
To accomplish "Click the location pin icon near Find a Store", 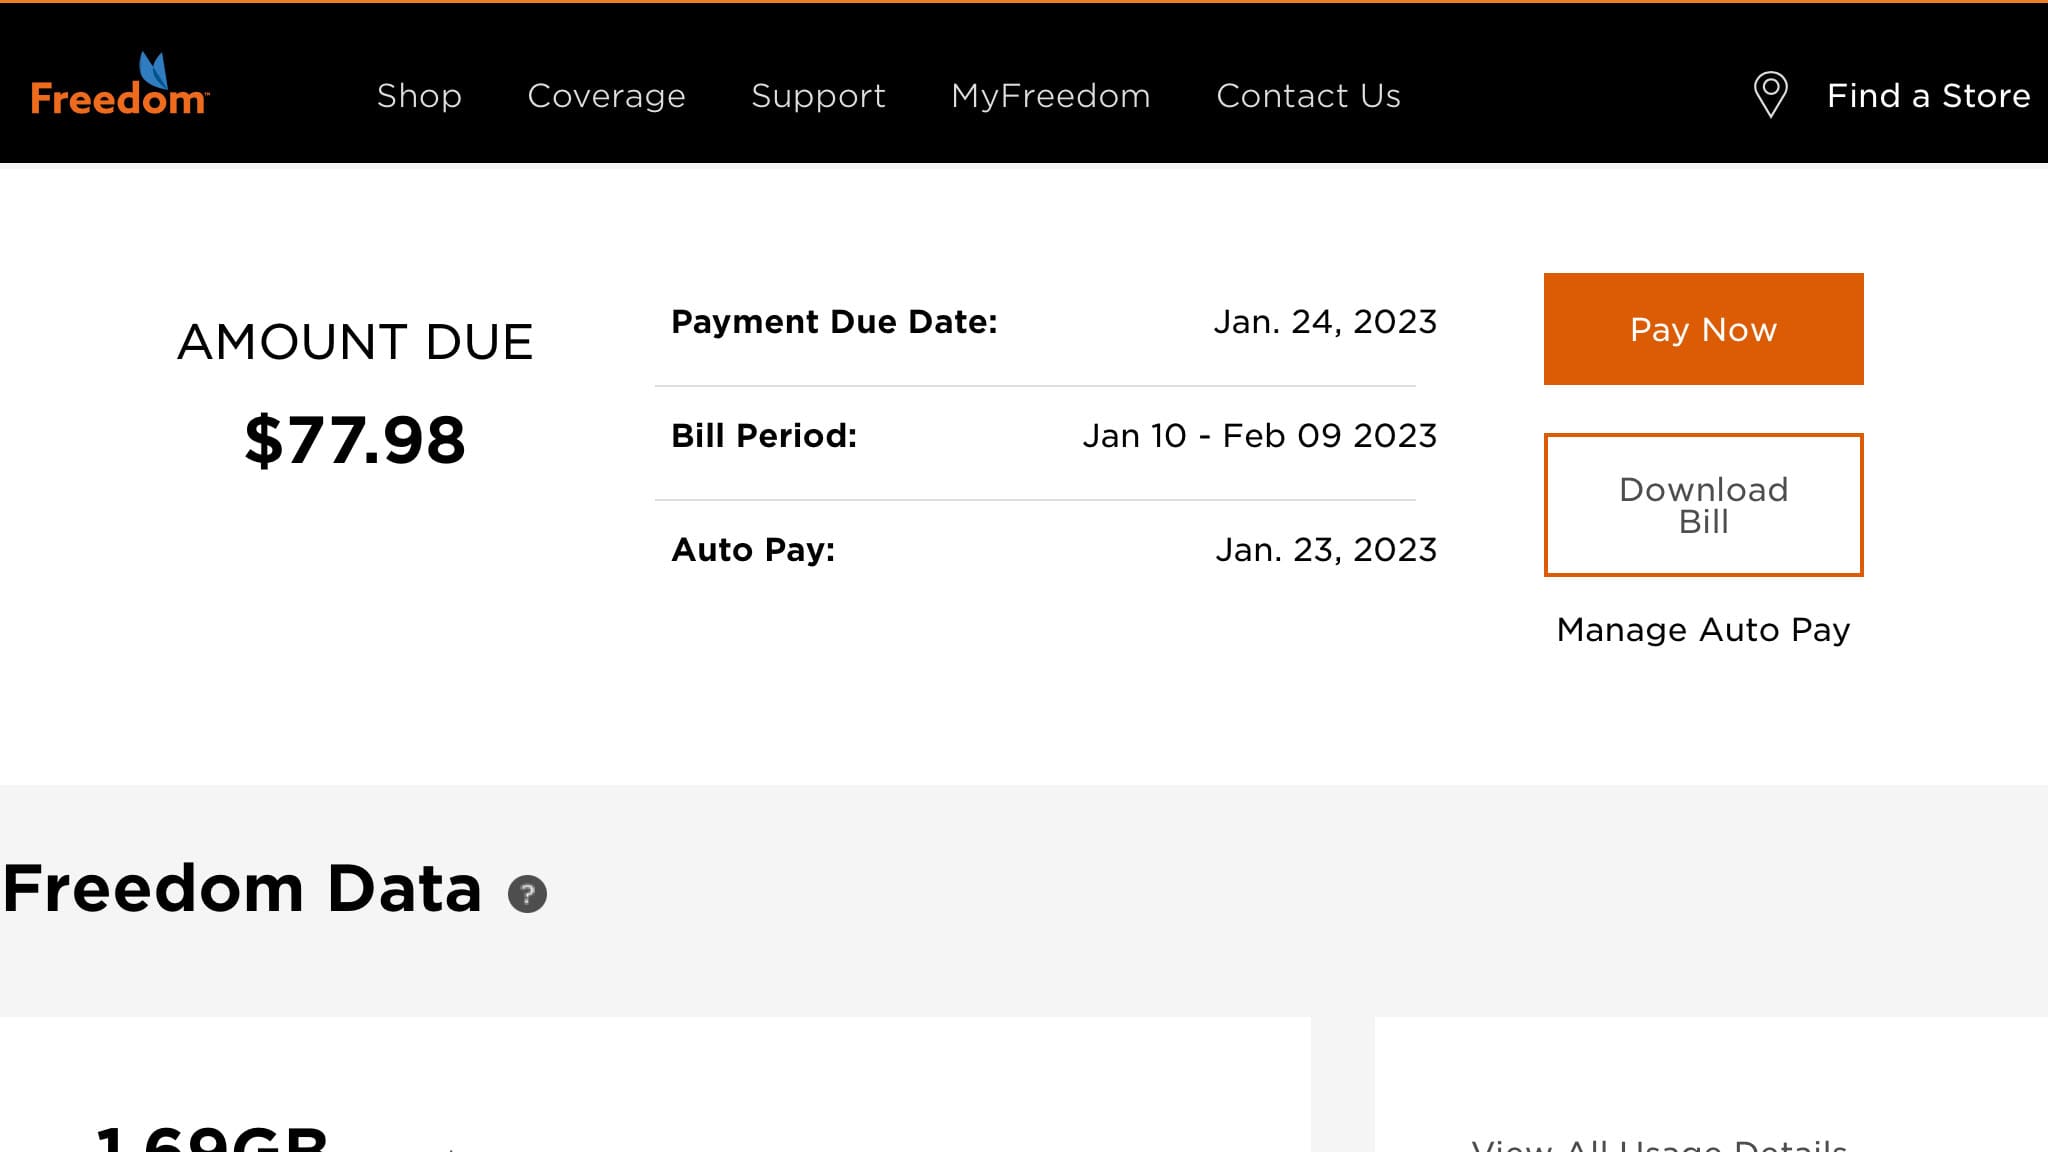I will [x=1770, y=94].
